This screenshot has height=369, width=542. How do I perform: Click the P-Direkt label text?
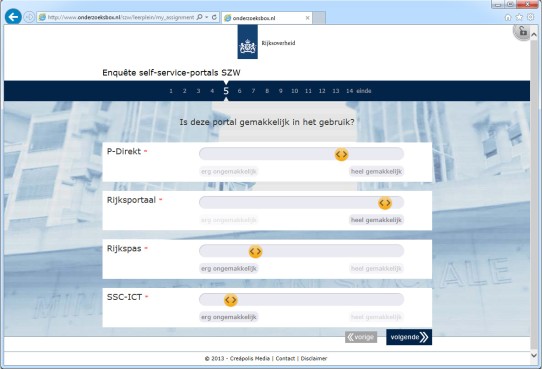click(x=124, y=151)
